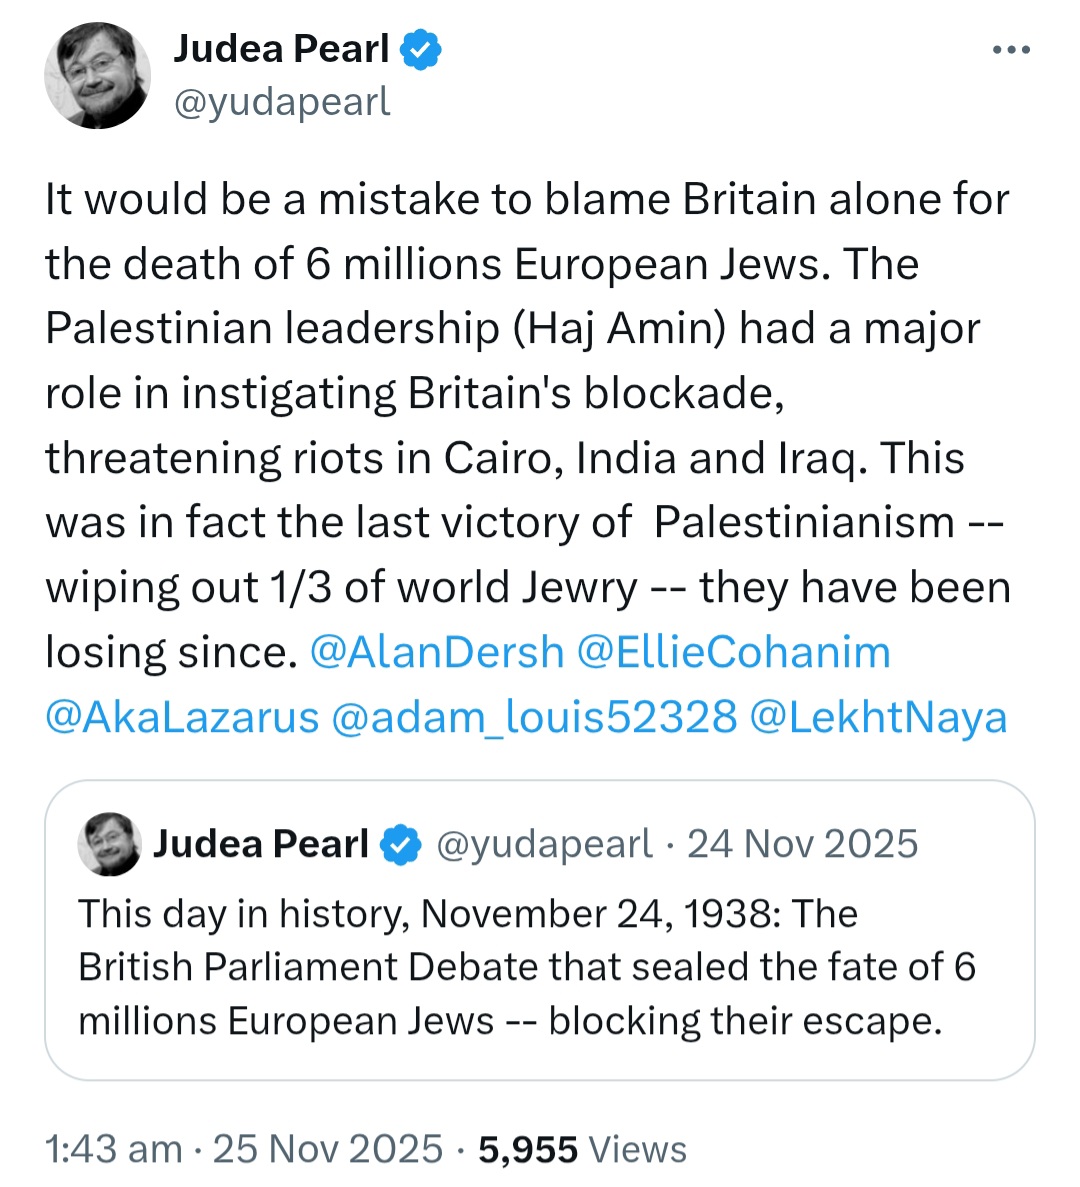Screen dimensions: 1080x1187
Task: Open the @LekhtNaya mention
Action: (878, 717)
